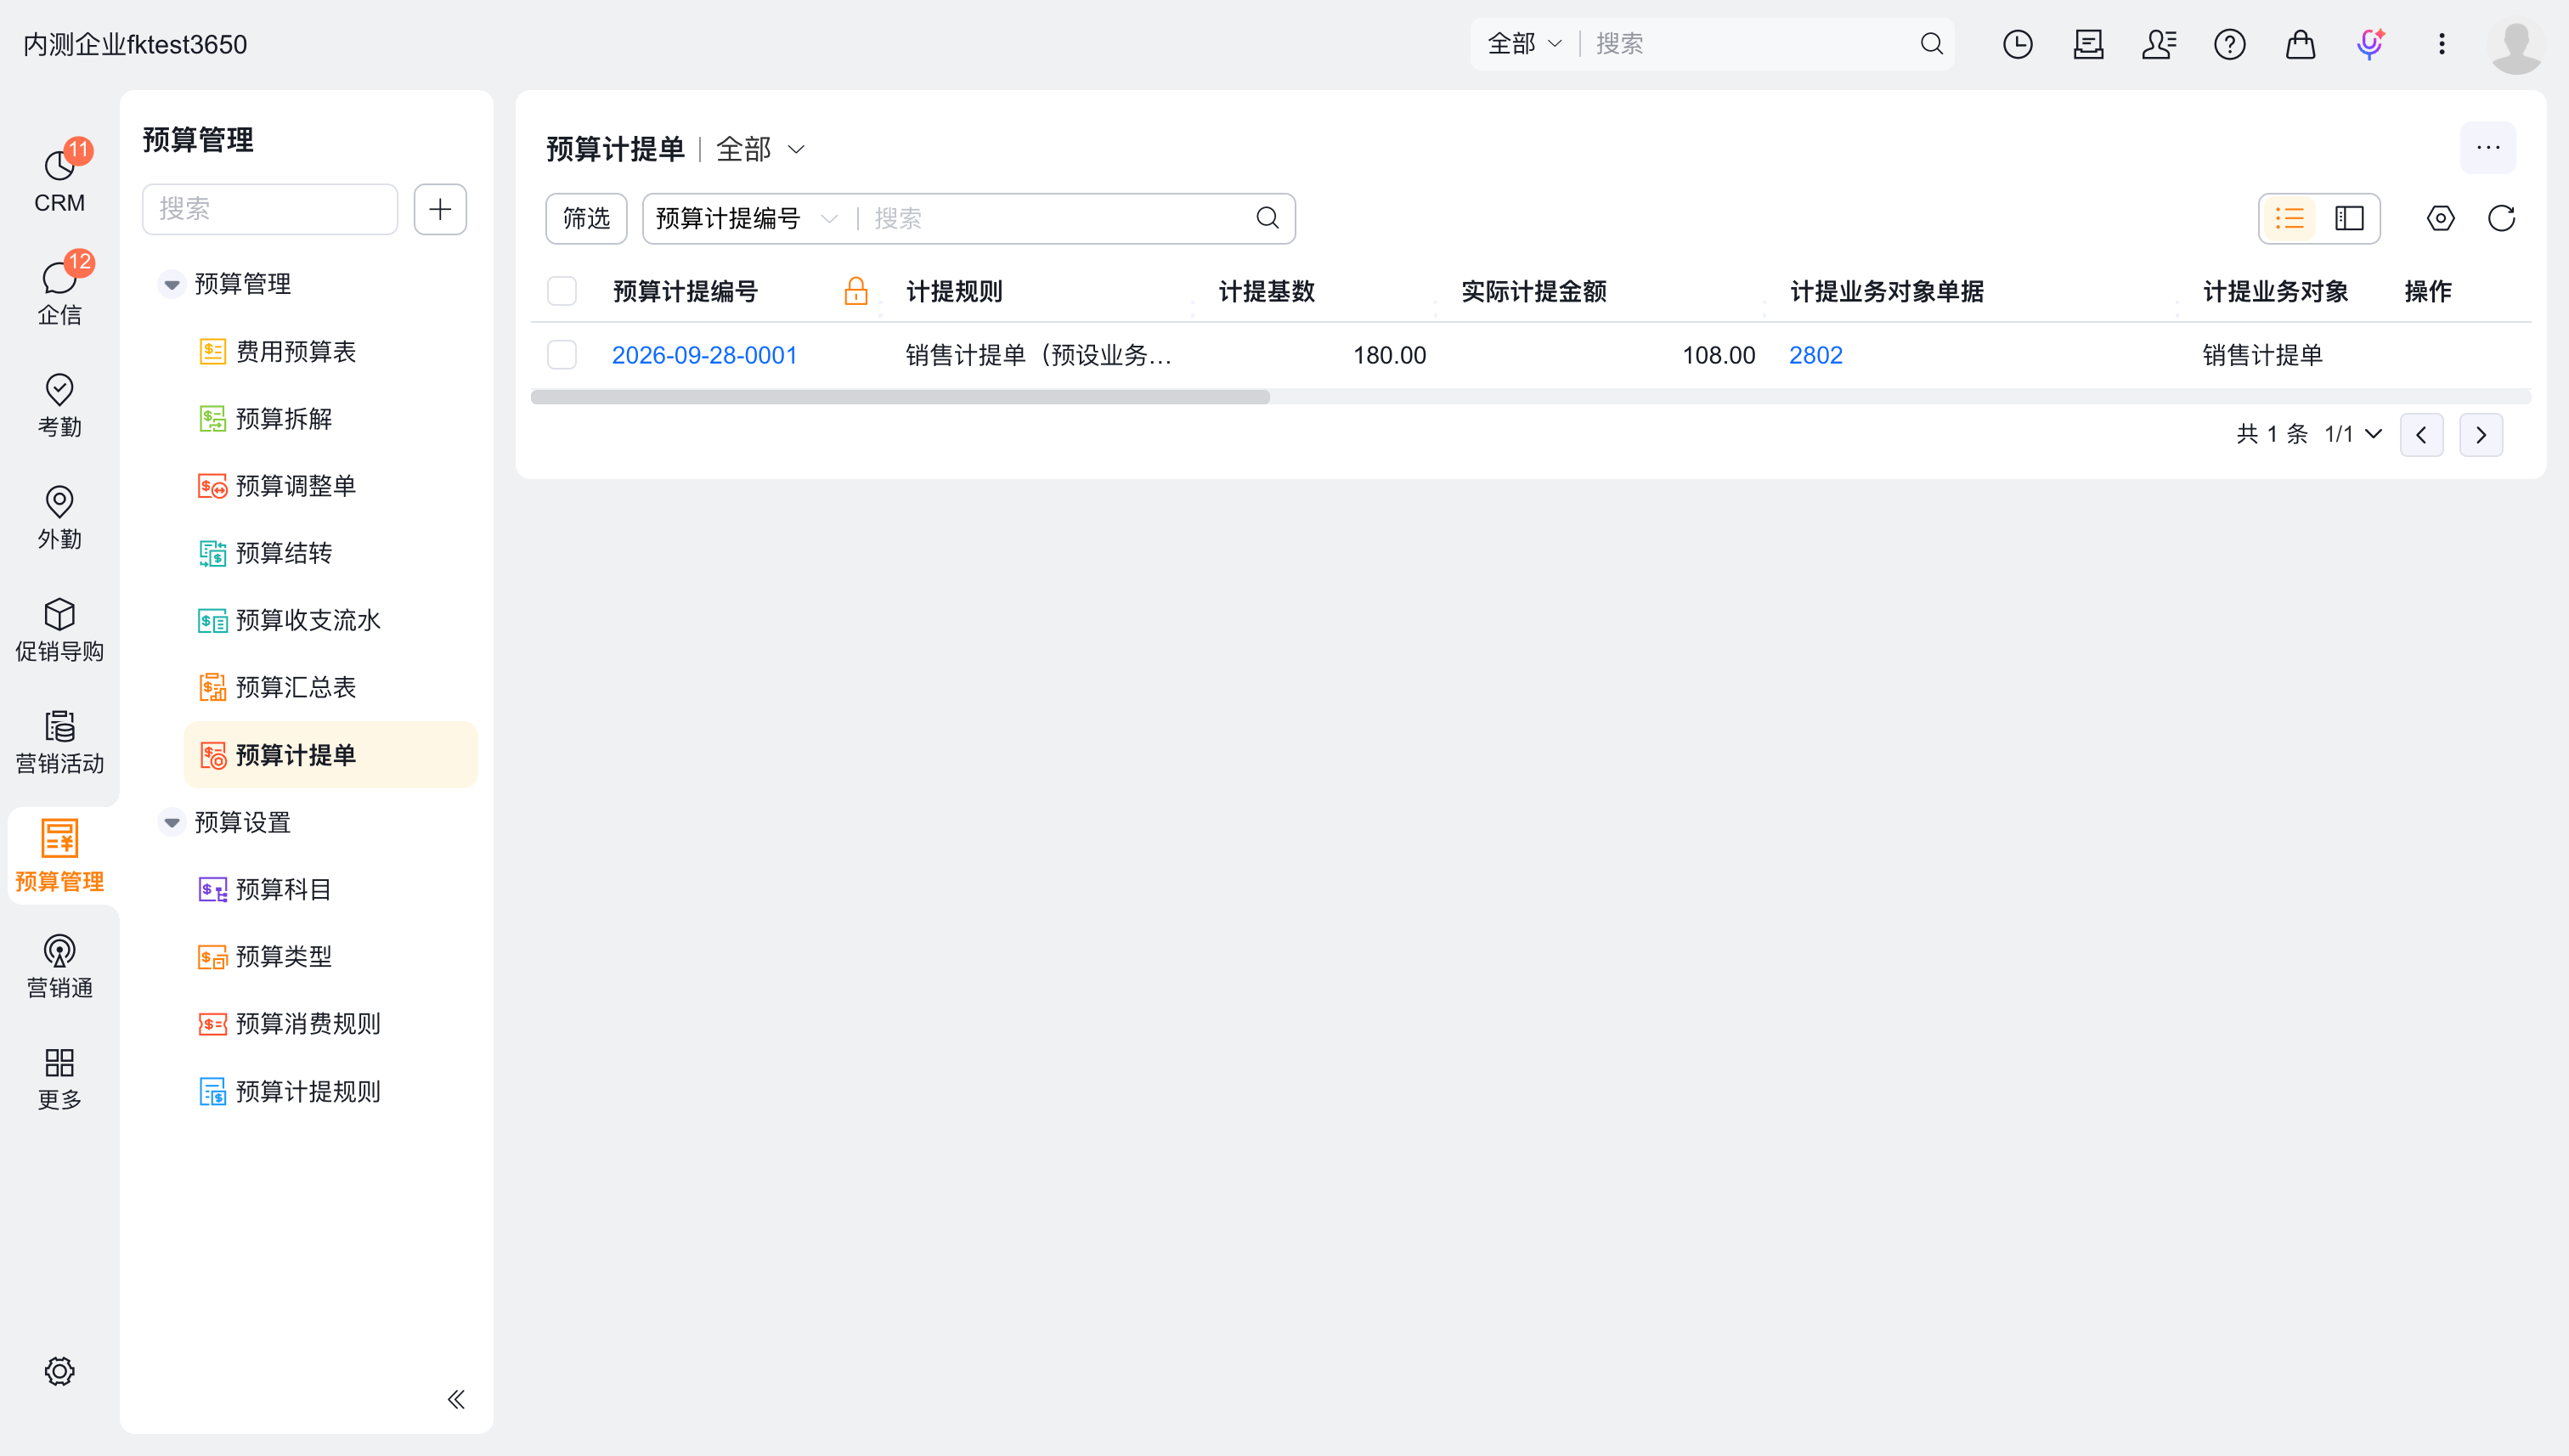The width and height of the screenshot is (2569, 1456).
Task: Open settings gear at sidebar bottom
Action: (59, 1371)
